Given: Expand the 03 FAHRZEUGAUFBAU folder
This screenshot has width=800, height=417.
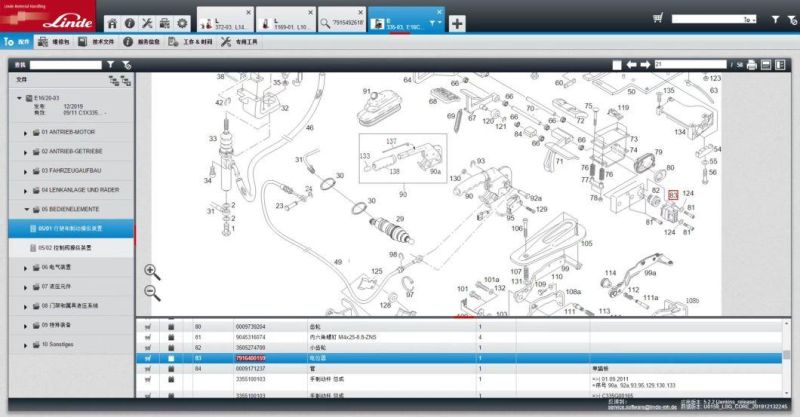Looking at the screenshot, I should 25,171.
